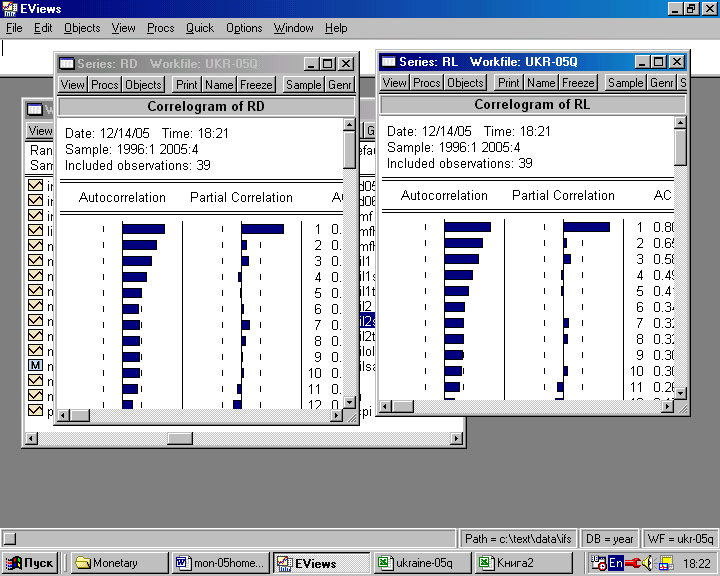
Task: Click the 18:22 taskbar clock
Action: point(696,563)
